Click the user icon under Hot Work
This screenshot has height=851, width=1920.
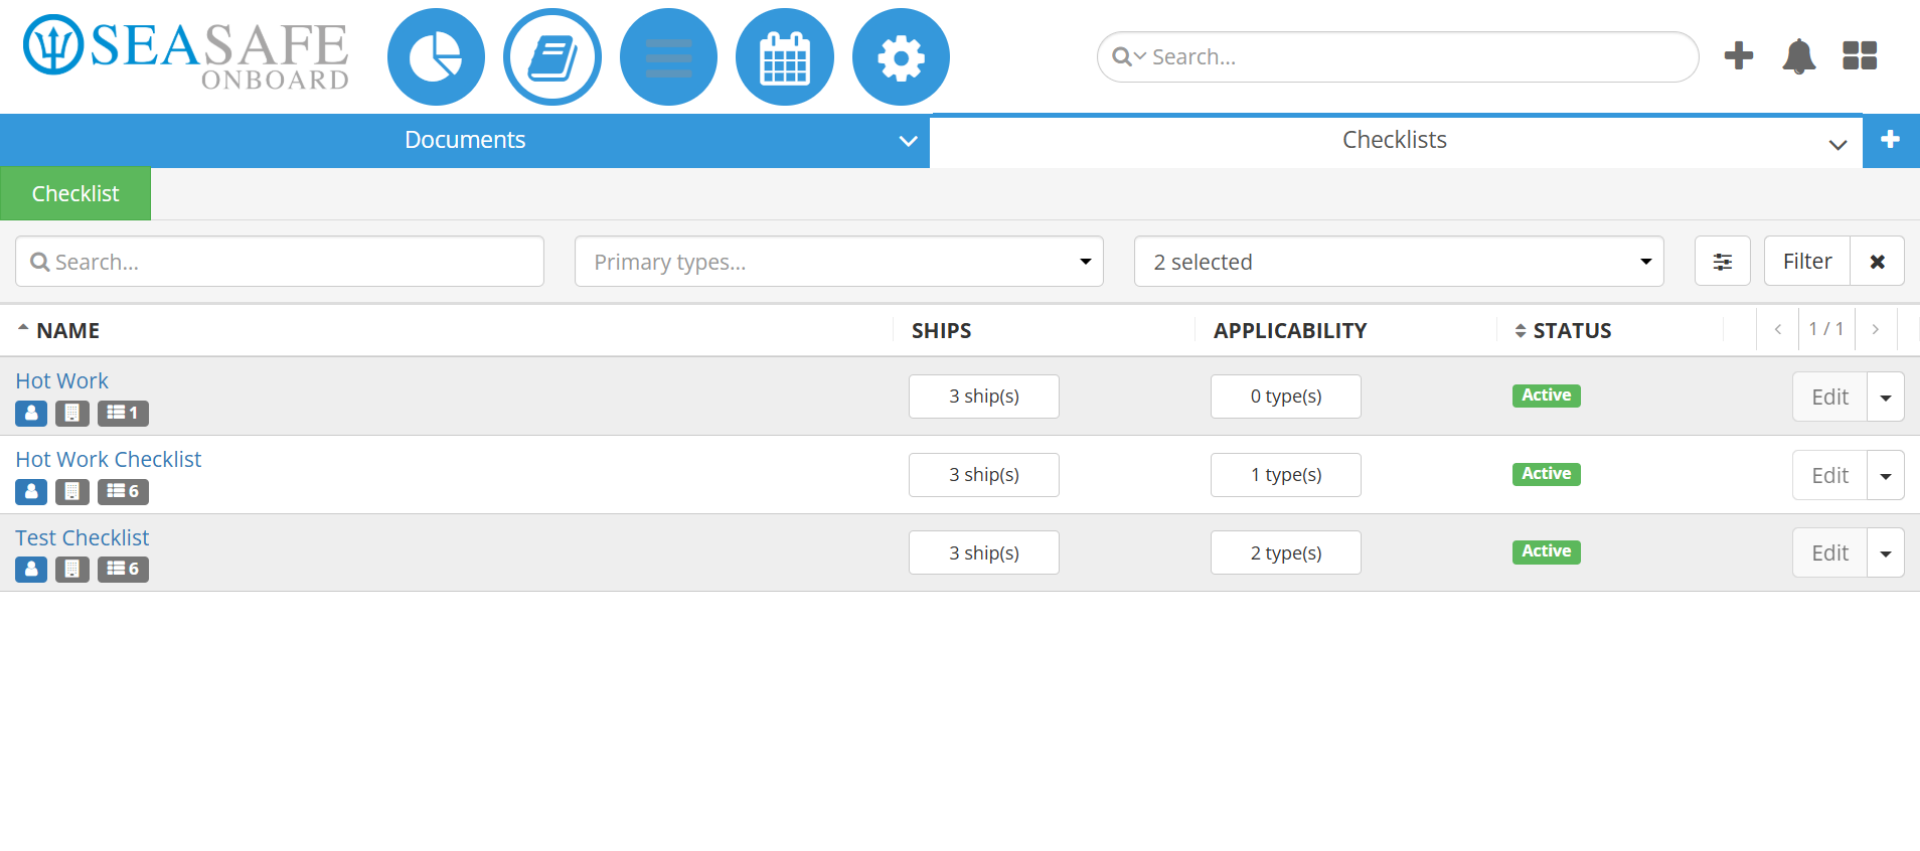click(x=31, y=413)
